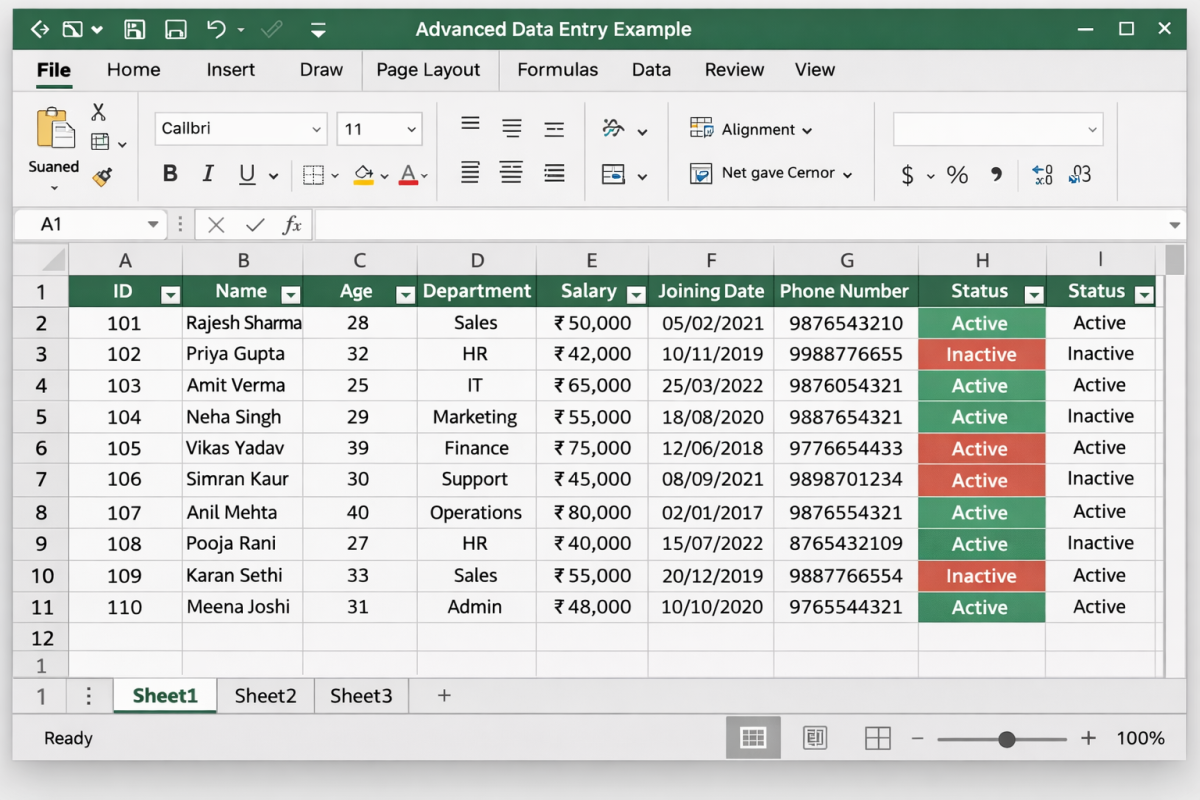The height and width of the screenshot is (800, 1200).
Task: Click the zoom slider handle
Action: 1007,739
